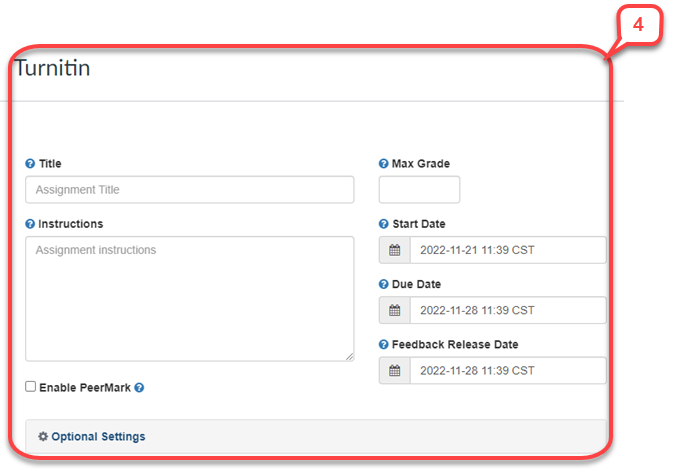
Task: Click the Start Date label text
Action: pos(419,224)
